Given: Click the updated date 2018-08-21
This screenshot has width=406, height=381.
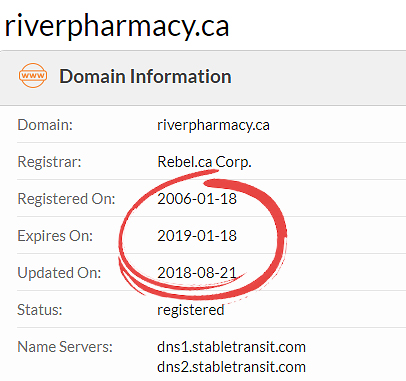Looking at the screenshot, I should 197,273.
